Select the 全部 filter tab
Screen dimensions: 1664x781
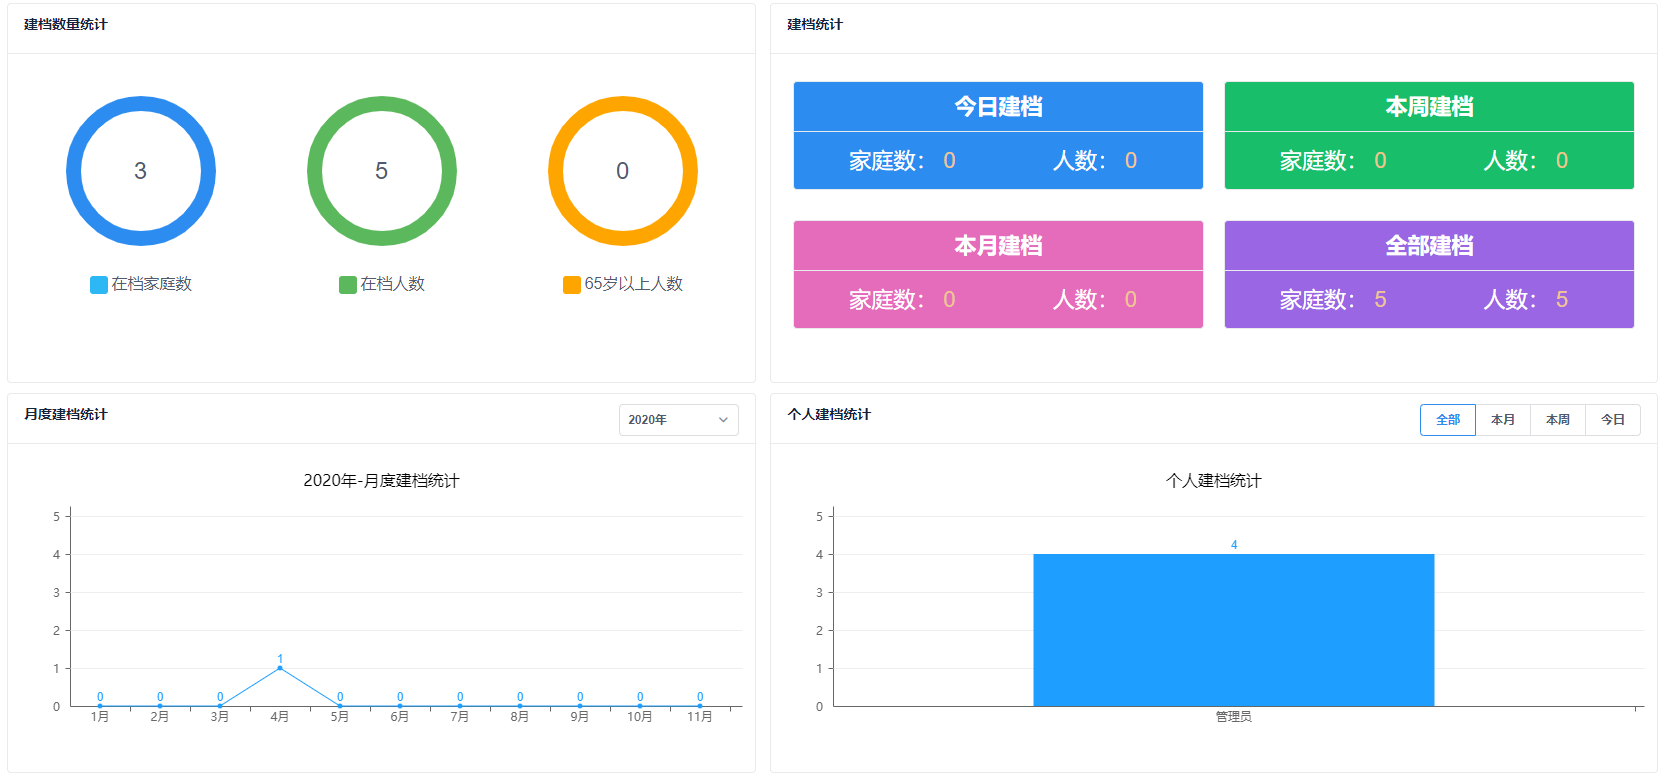pyautogui.click(x=1447, y=420)
